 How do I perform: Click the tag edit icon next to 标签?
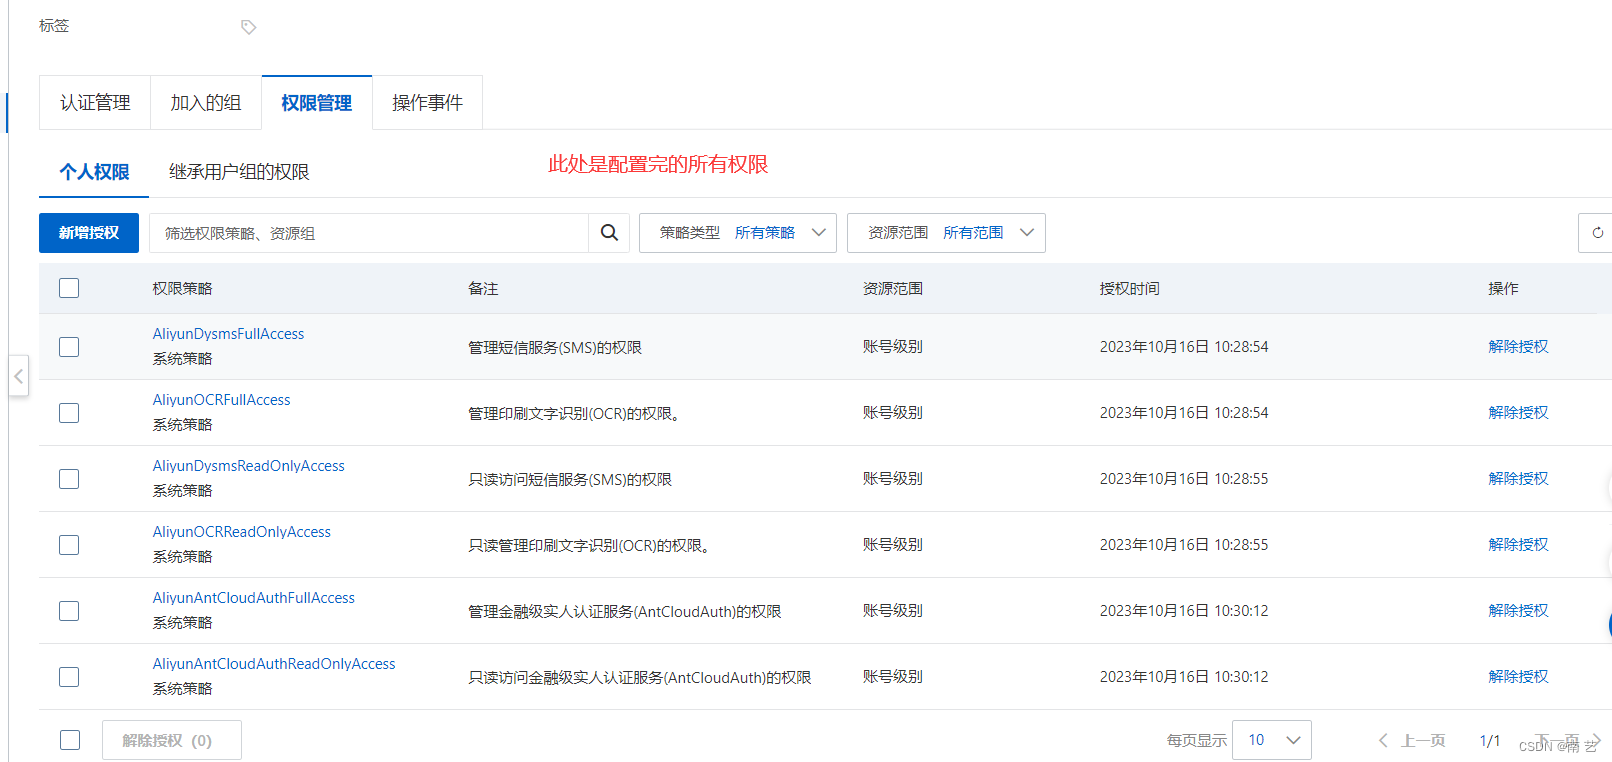[x=249, y=27]
